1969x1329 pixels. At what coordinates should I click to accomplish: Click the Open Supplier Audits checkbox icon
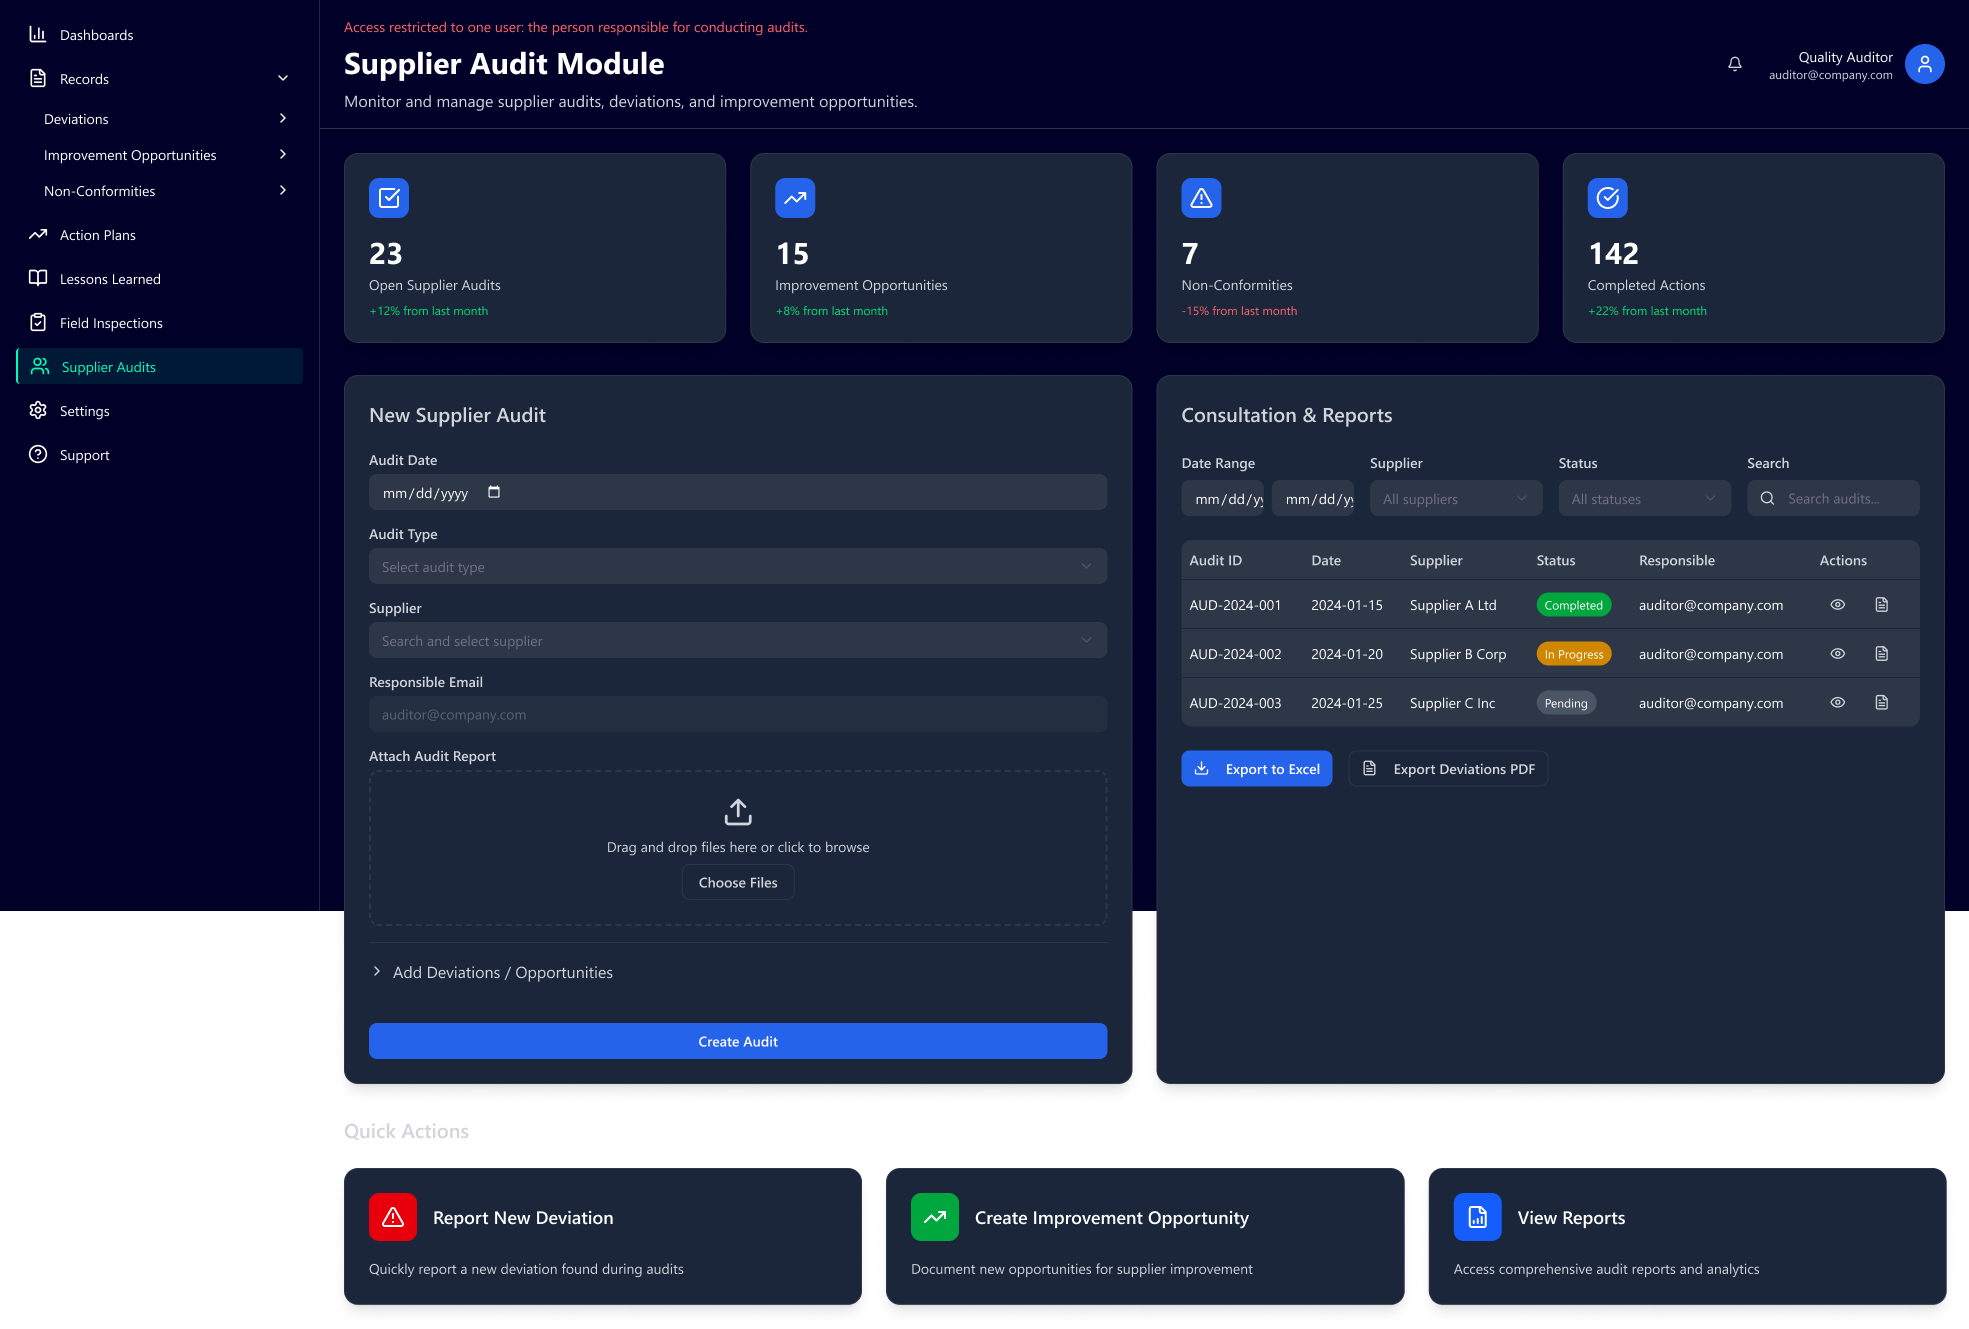tap(389, 198)
